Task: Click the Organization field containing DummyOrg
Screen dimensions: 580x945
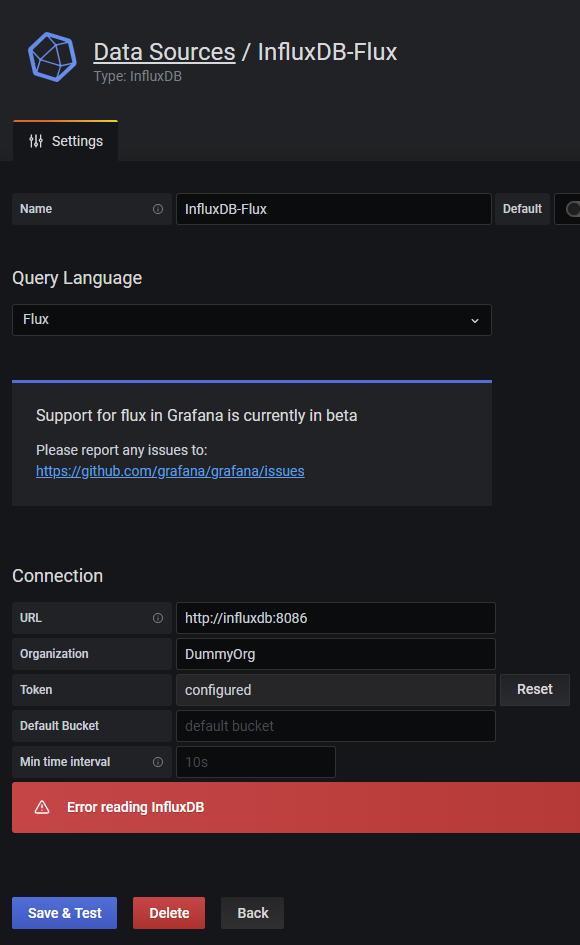Action: click(x=335, y=653)
